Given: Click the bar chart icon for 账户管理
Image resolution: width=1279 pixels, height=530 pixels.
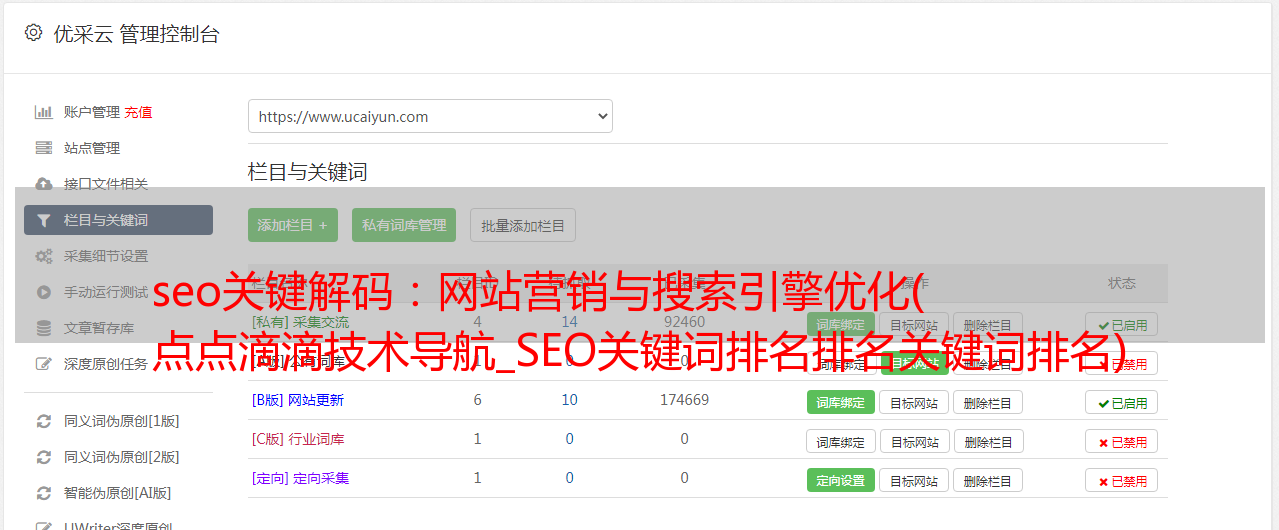Looking at the screenshot, I should [x=43, y=112].
